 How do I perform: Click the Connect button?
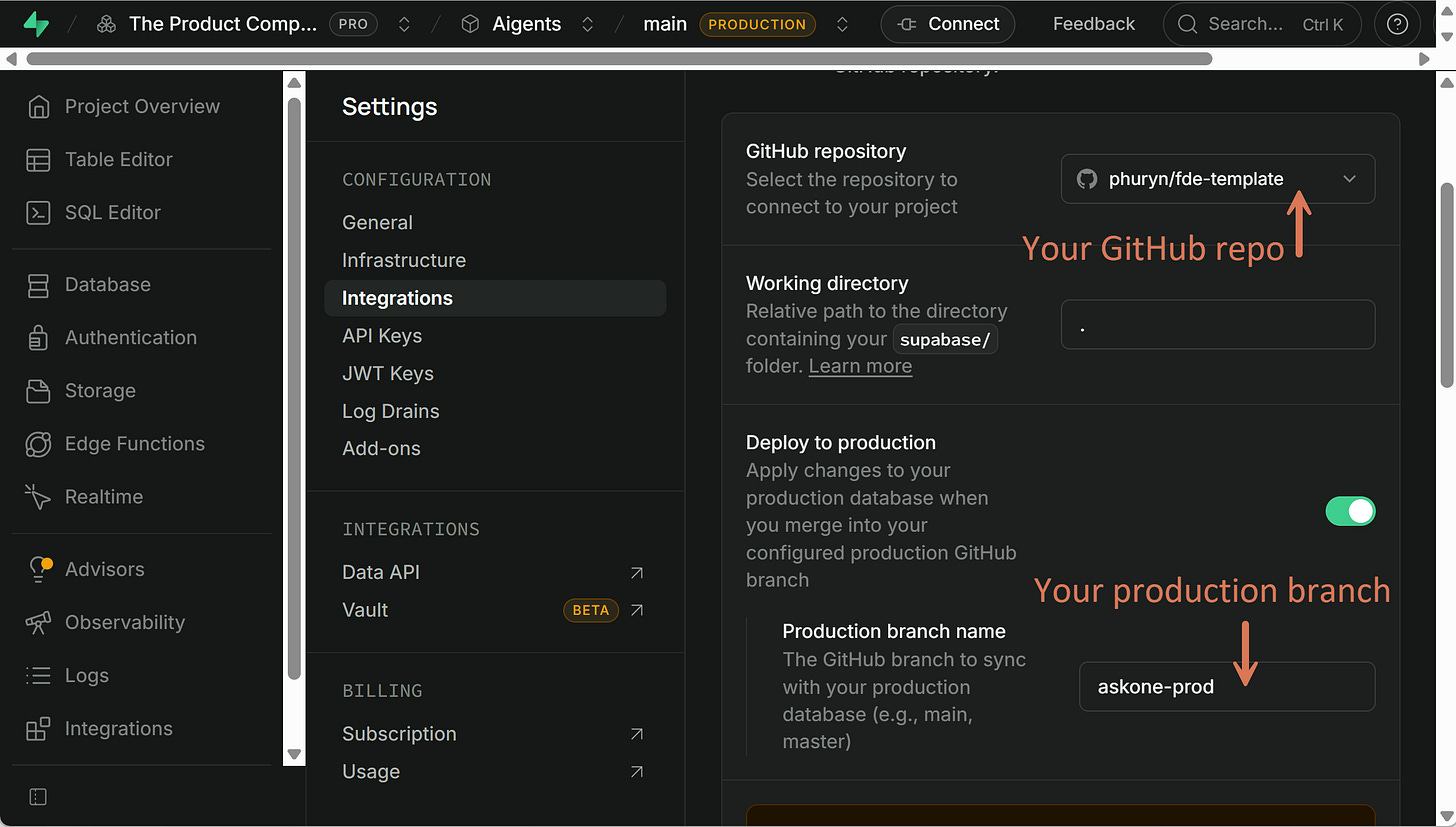coord(948,24)
